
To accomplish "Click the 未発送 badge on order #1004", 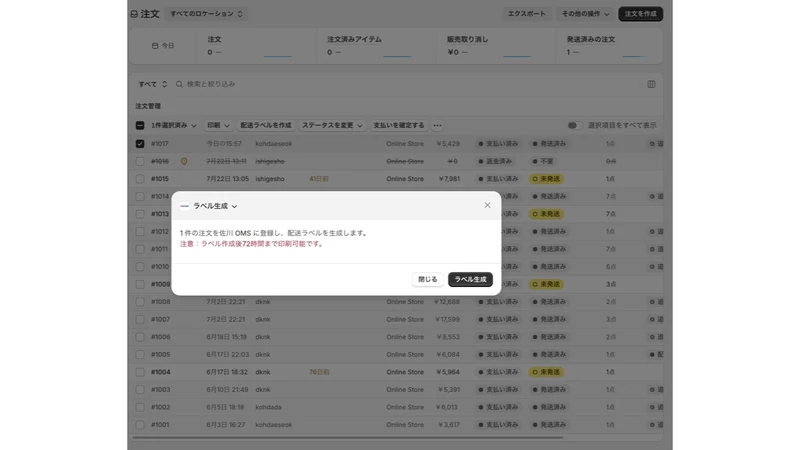I will tap(546, 372).
